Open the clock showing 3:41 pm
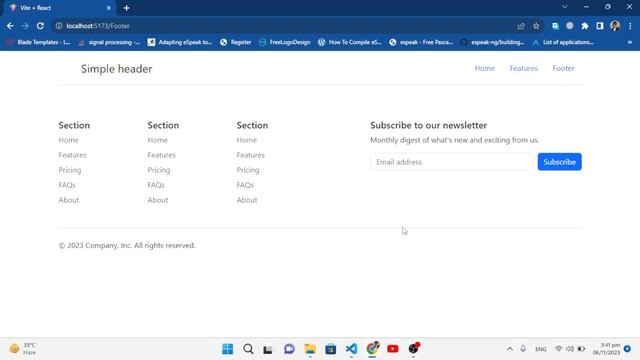 (x=606, y=349)
